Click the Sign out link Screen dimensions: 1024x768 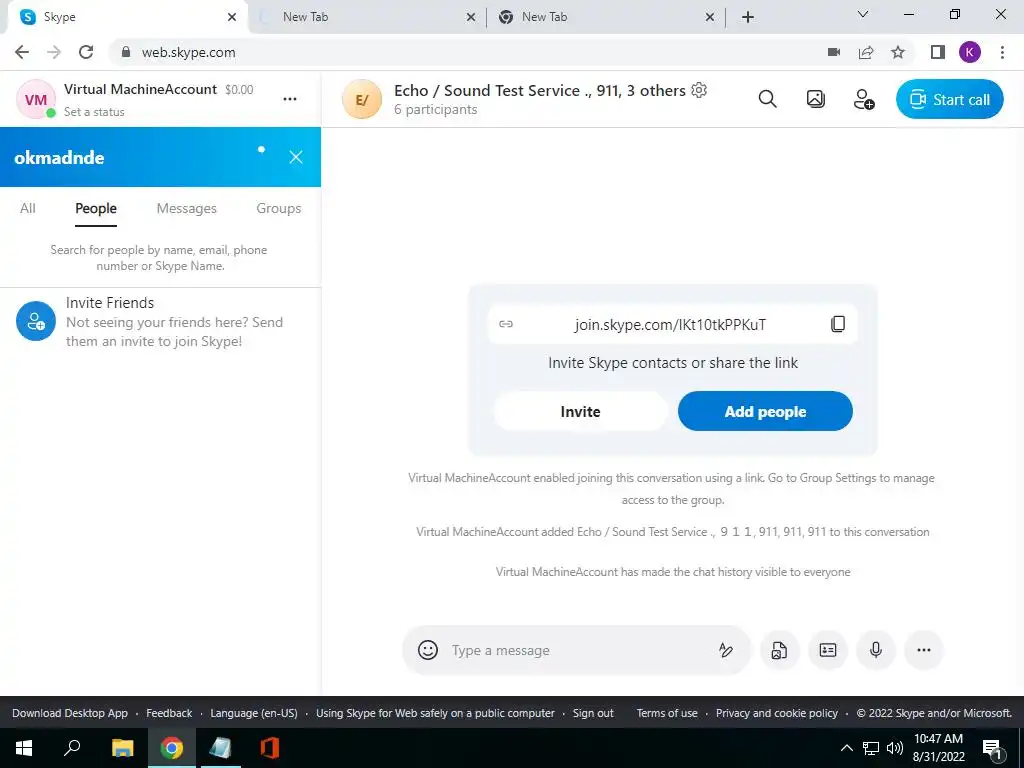coord(593,713)
